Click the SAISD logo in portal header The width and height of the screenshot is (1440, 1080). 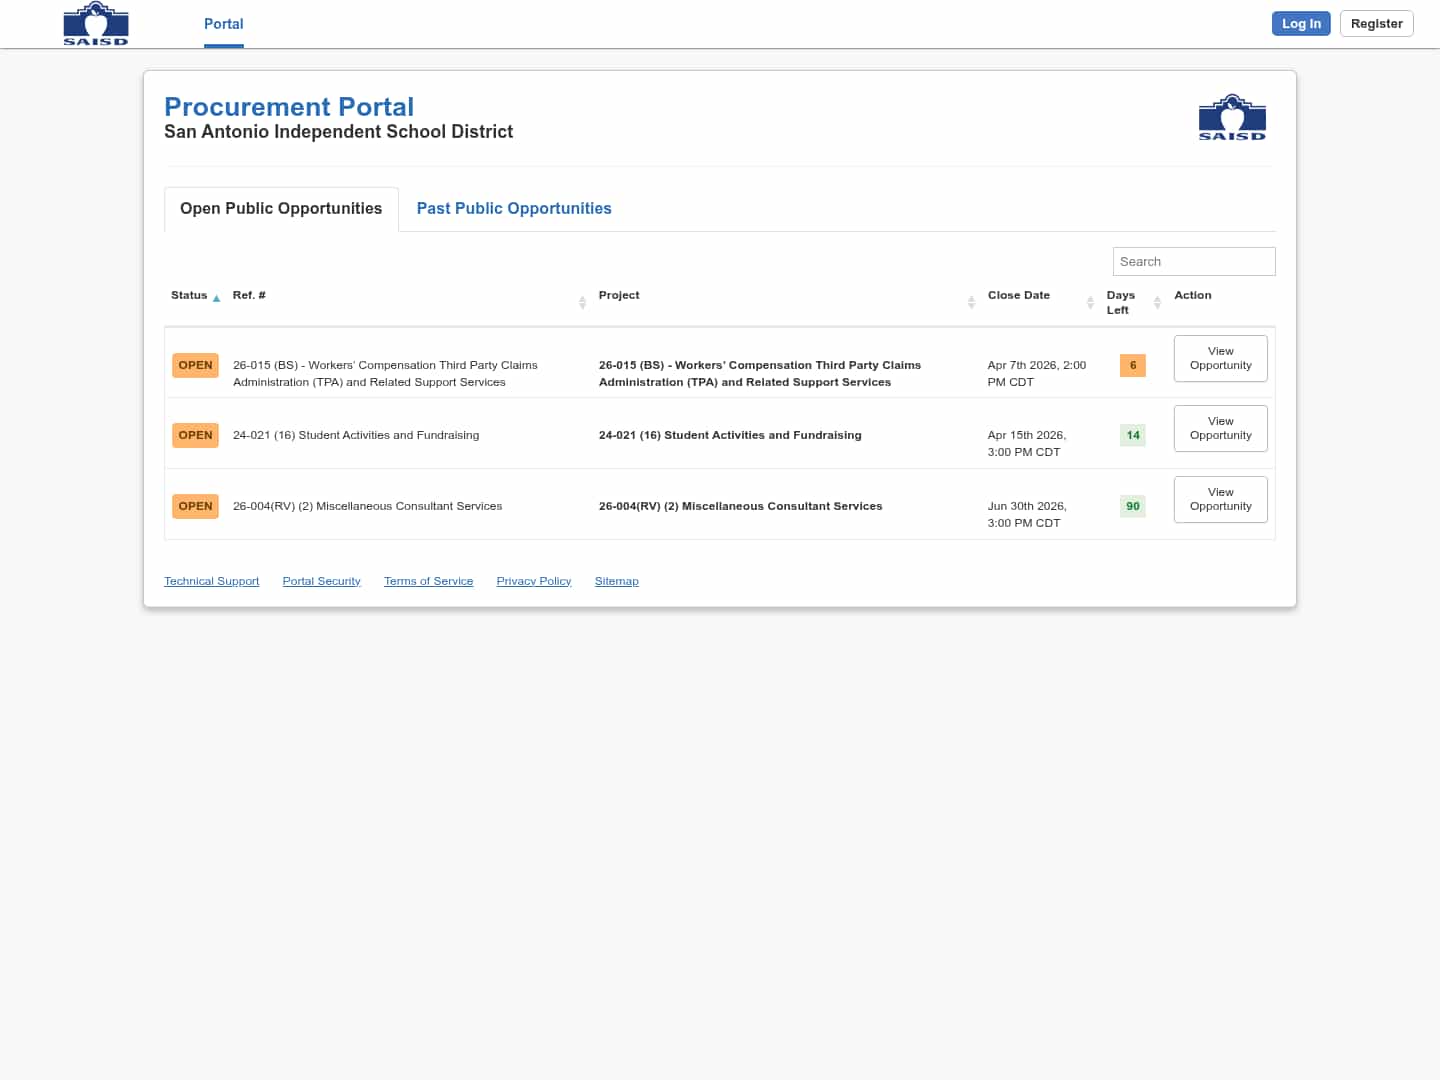click(1232, 118)
